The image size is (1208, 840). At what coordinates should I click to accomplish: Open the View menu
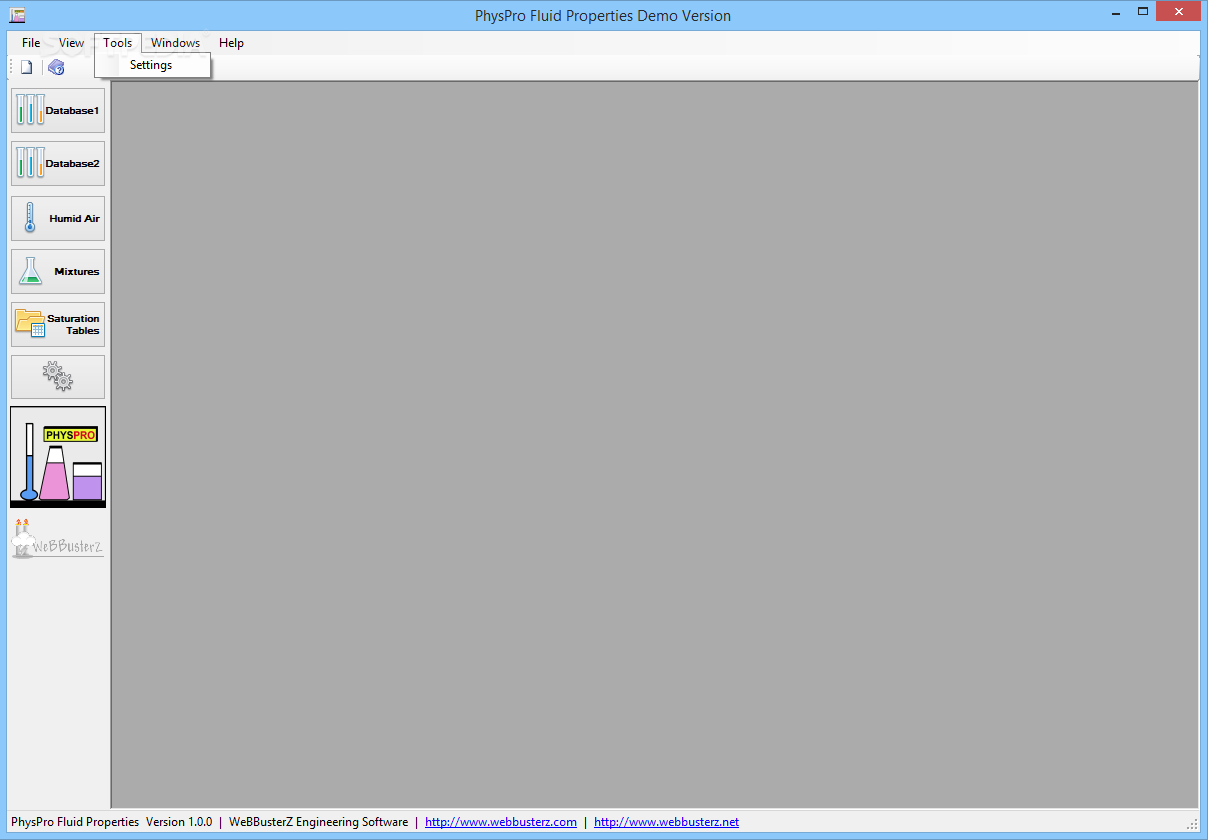pos(71,43)
